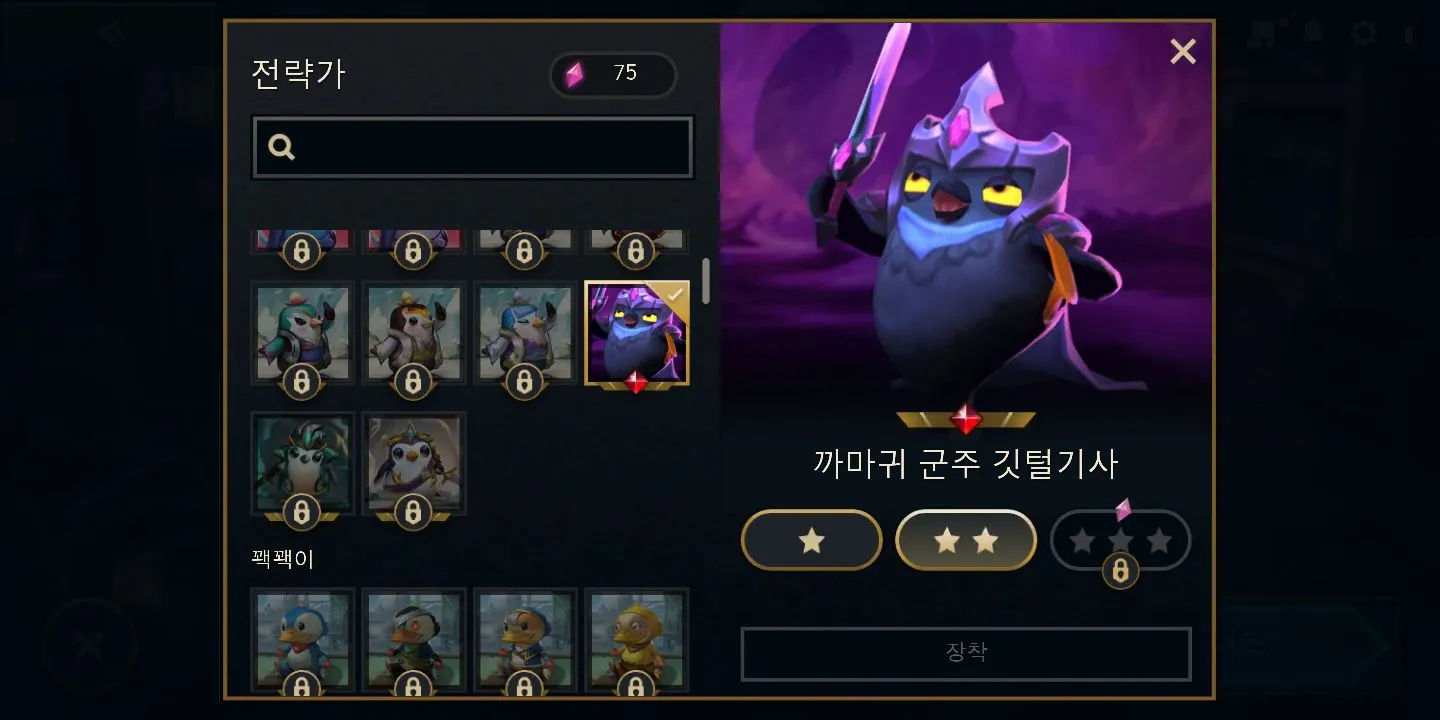Click the tactician list scrollbar handle

[x=706, y=281]
